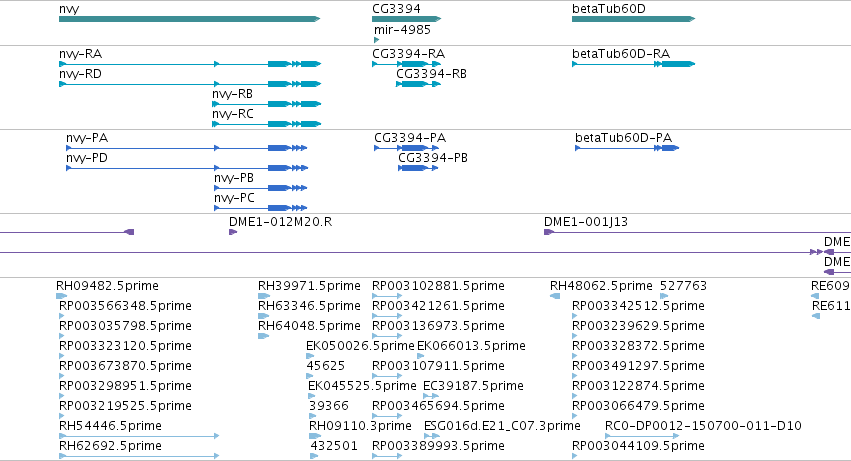Click the EK066013.5prime label
The width and height of the screenshot is (851, 461).
(471, 346)
